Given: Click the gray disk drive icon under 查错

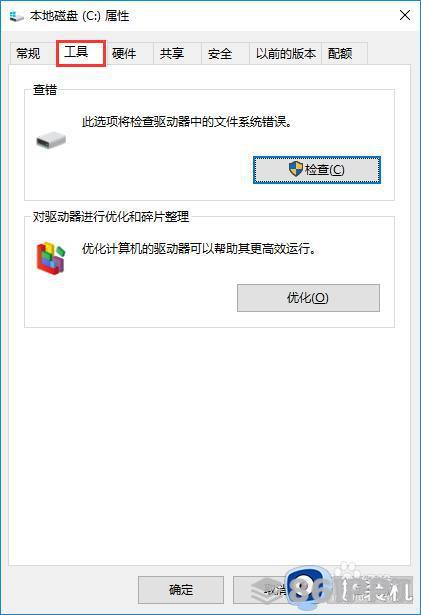Looking at the screenshot, I should [51, 140].
